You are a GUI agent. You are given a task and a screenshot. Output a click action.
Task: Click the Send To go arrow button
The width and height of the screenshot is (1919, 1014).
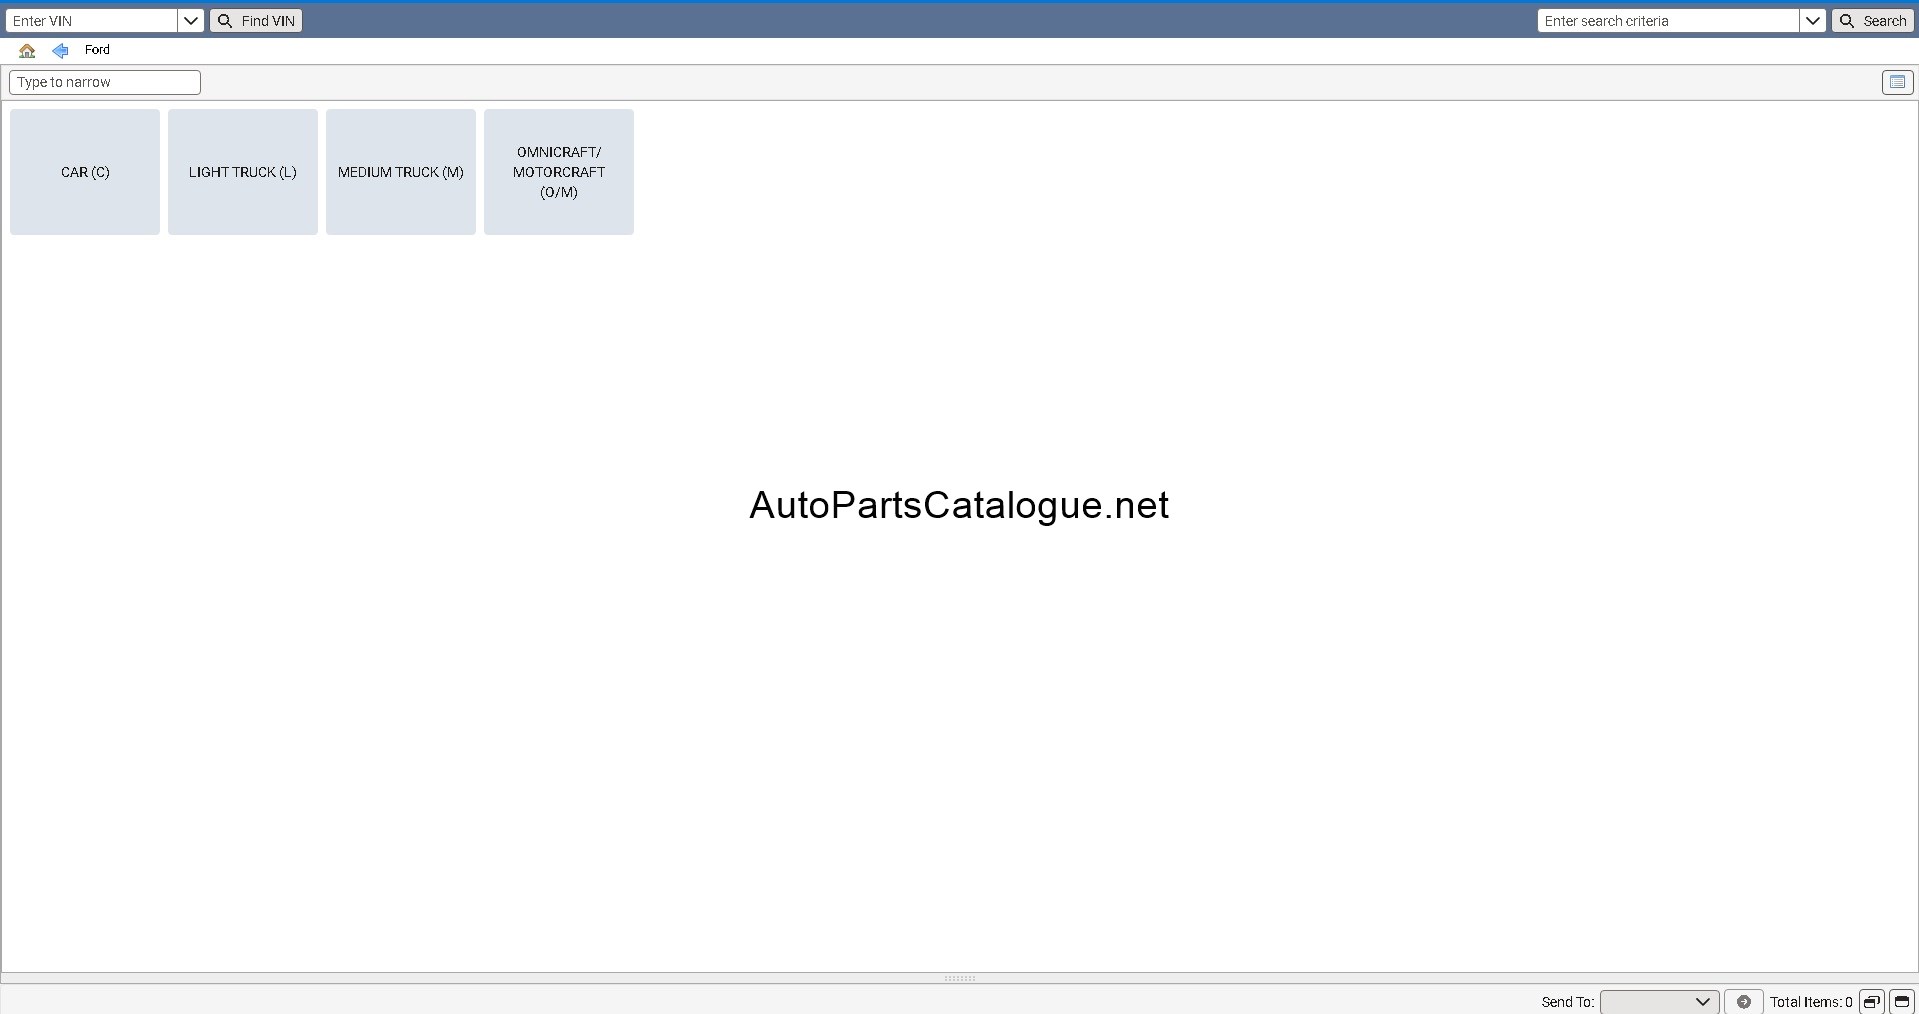(x=1743, y=1001)
